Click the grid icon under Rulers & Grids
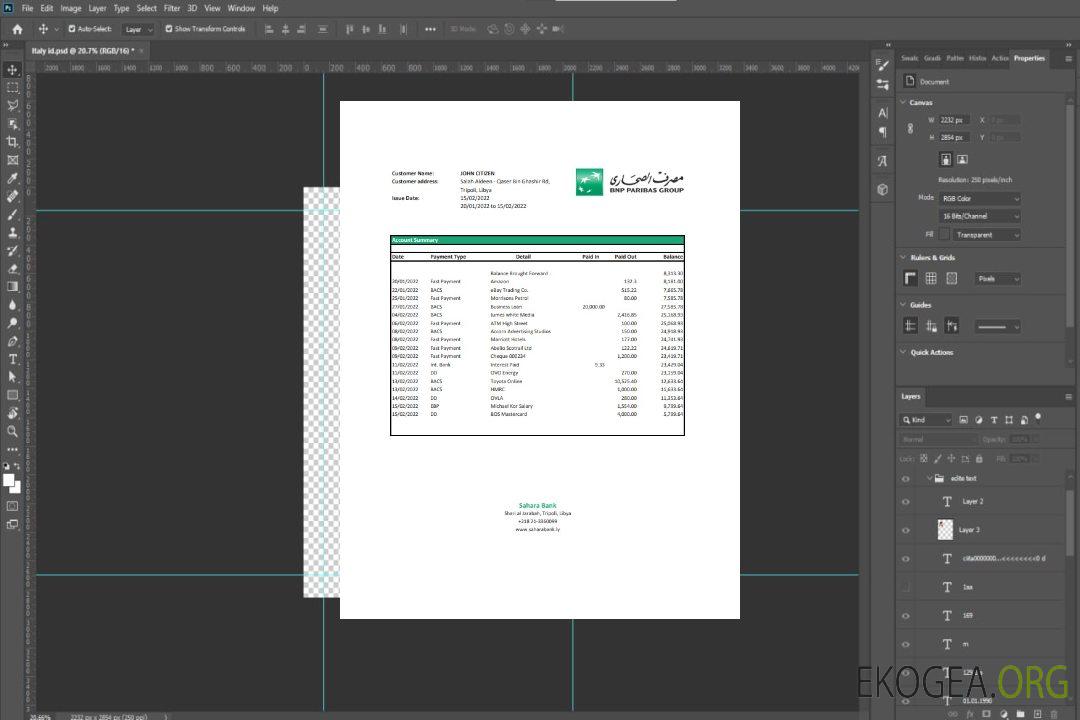This screenshot has height=720, width=1080. [931, 279]
